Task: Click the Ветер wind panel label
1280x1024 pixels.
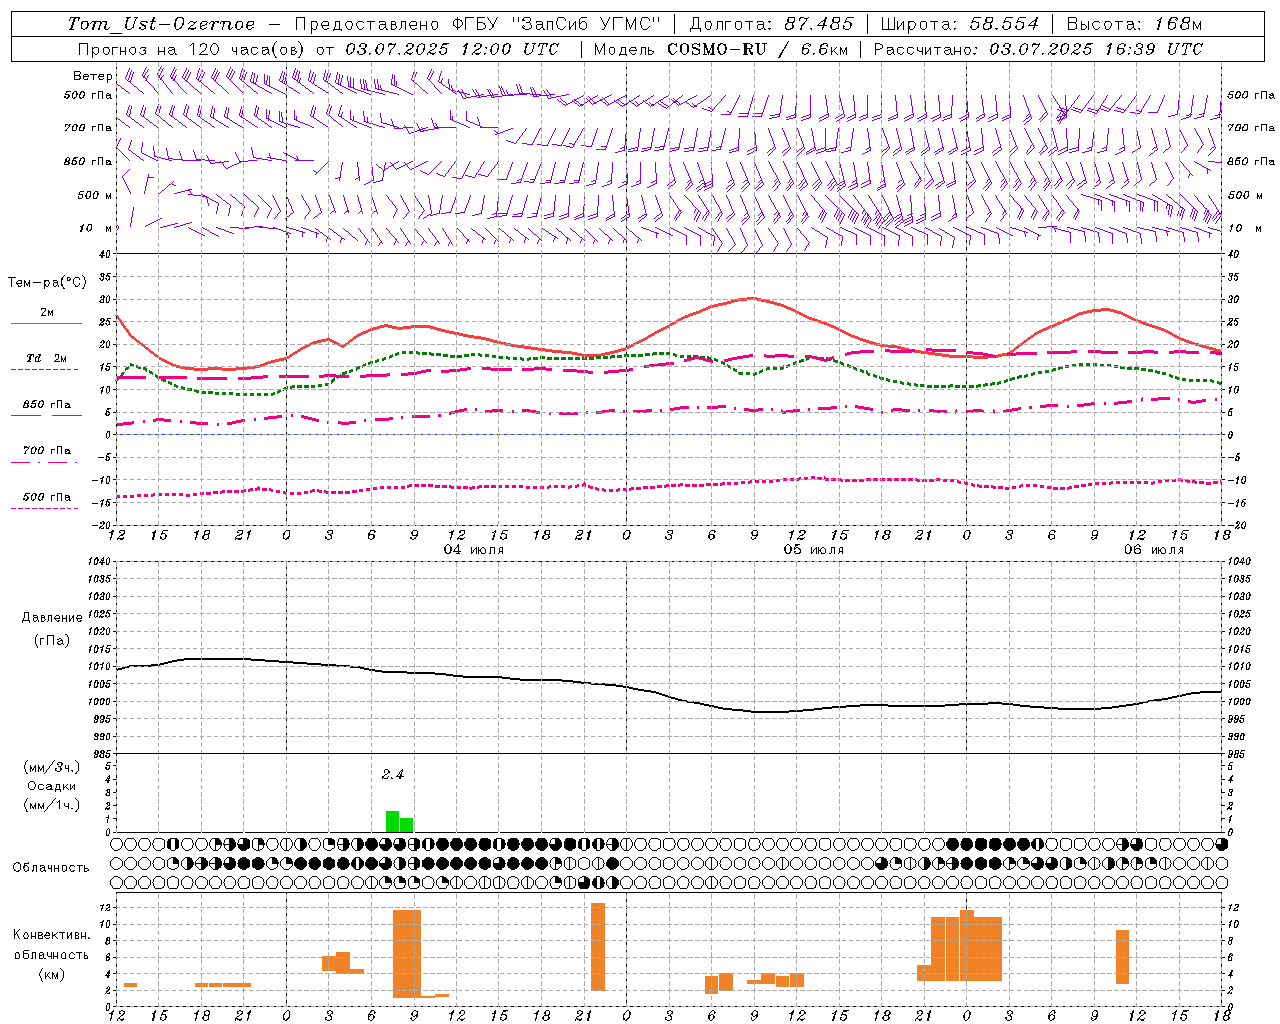Action: tap(92, 76)
